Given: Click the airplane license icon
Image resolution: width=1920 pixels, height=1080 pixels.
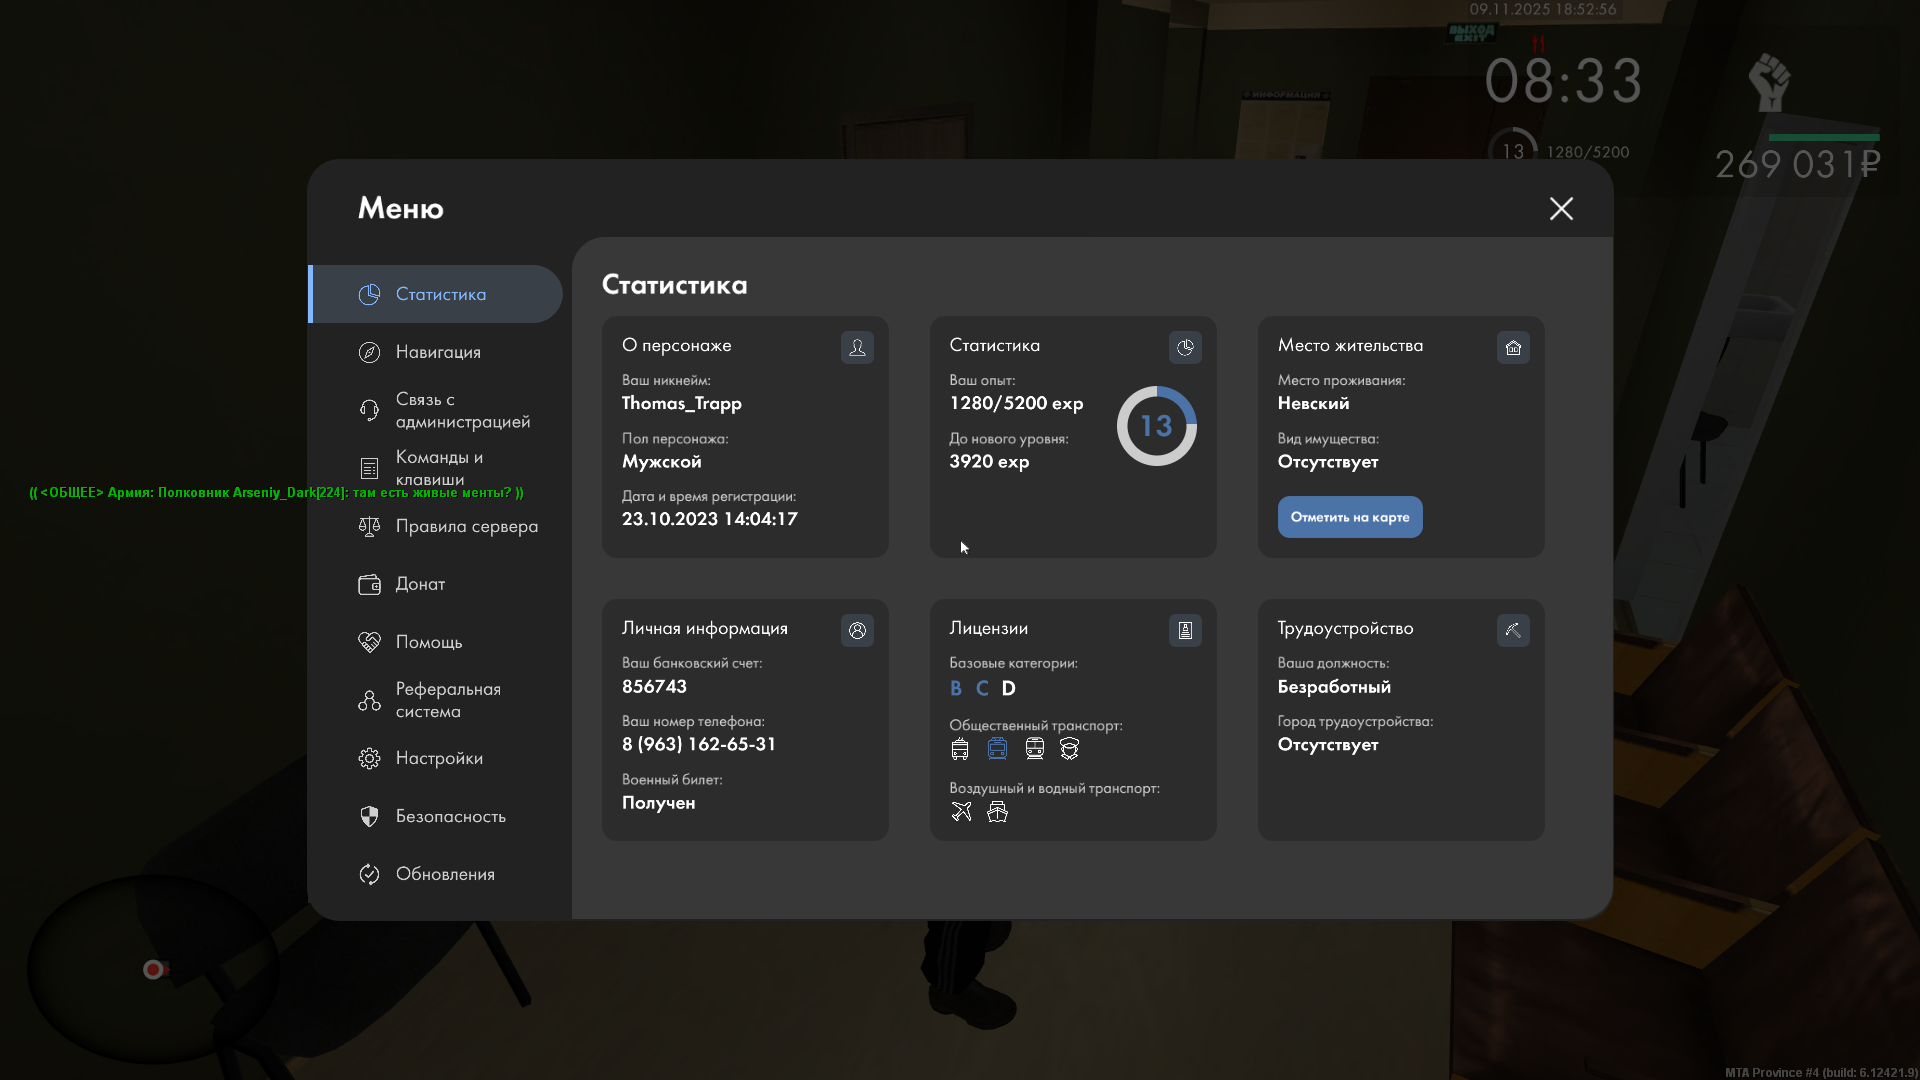Looking at the screenshot, I should pos(961,811).
